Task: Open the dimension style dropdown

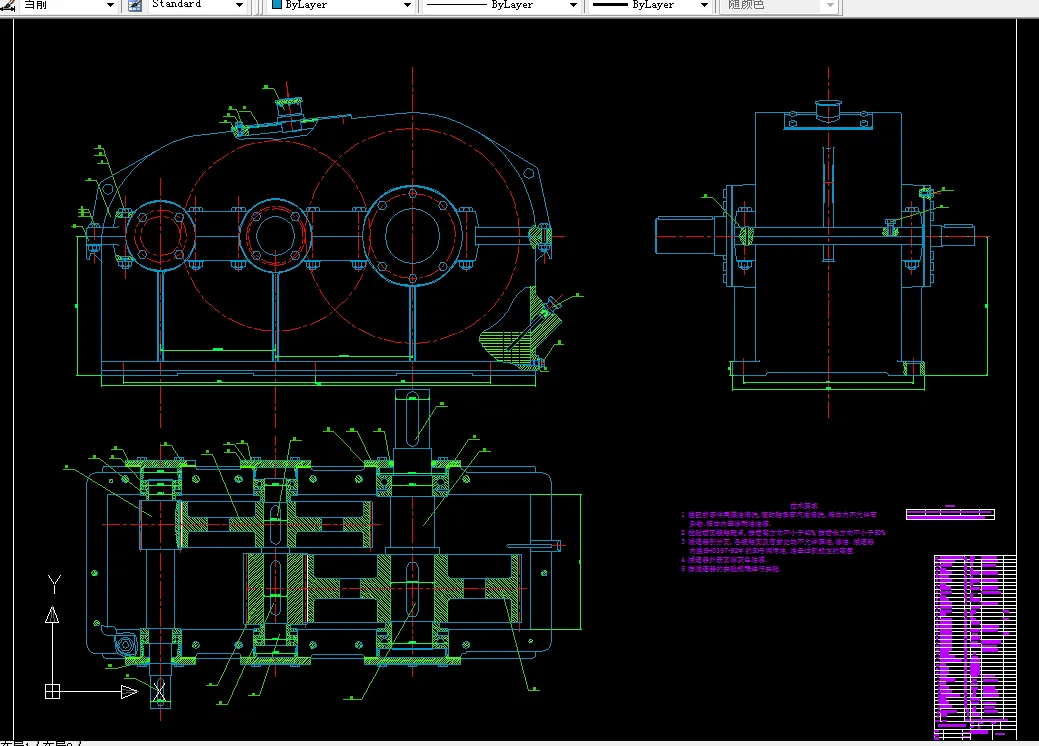Action: point(69,5)
